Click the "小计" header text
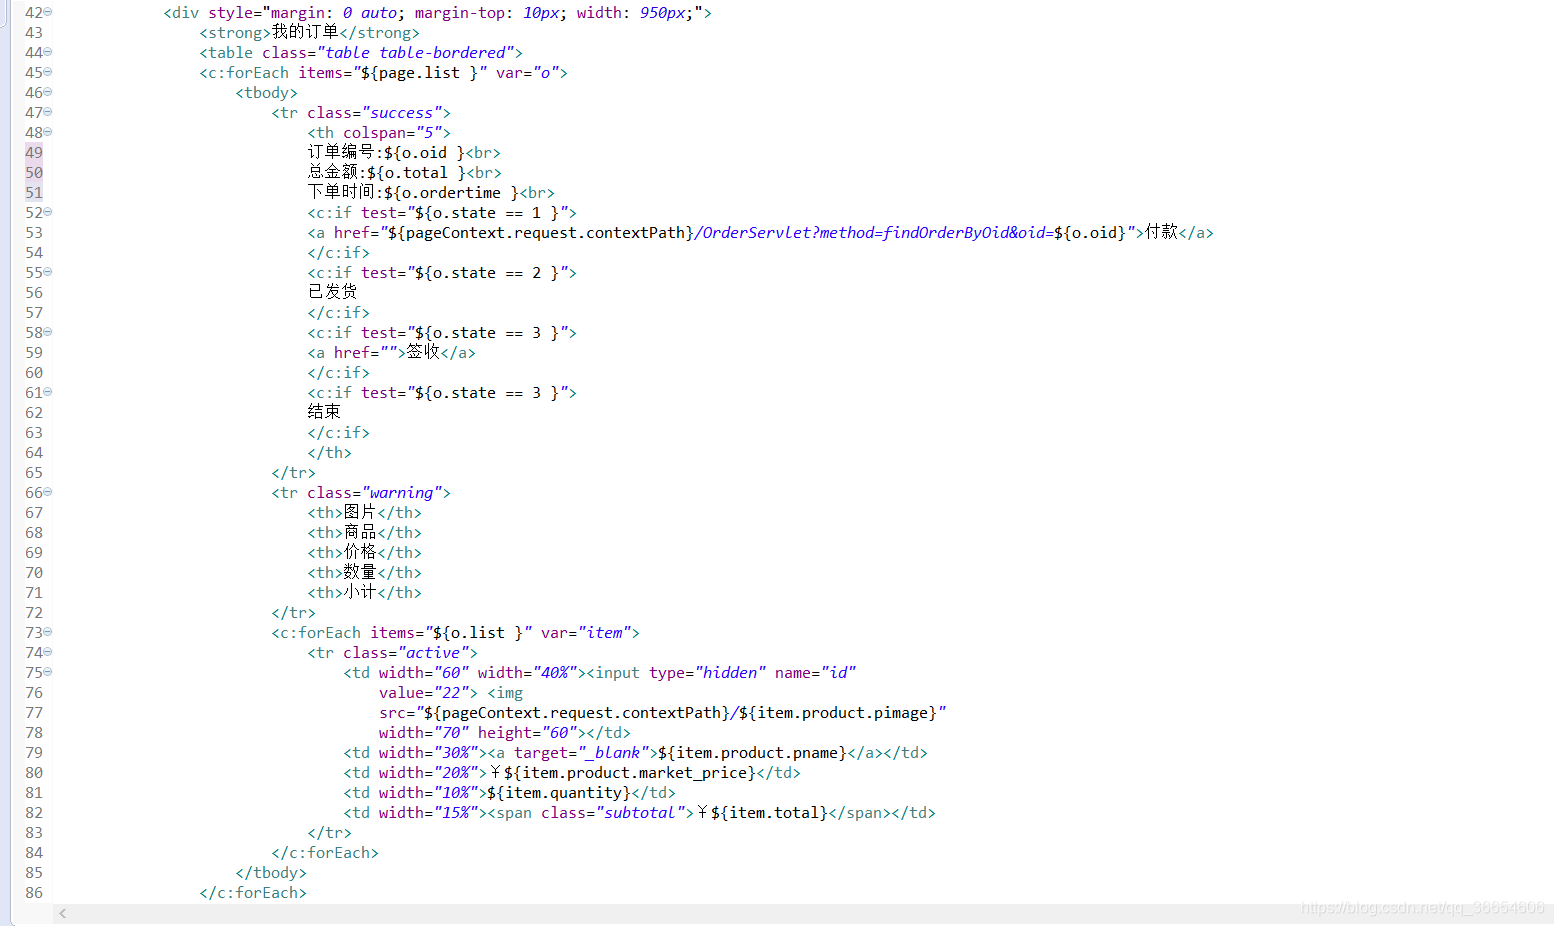This screenshot has width=1554, height=926. [x=360, y=592]
